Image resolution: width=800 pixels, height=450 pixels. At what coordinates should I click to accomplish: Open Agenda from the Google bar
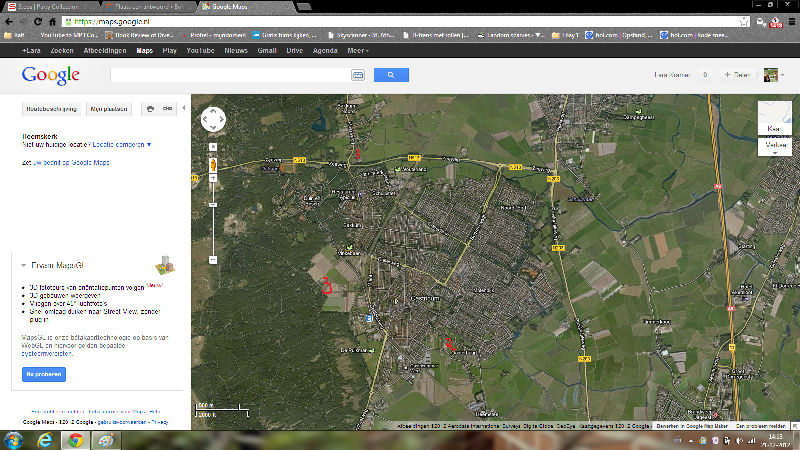click(x=325, y=51)
